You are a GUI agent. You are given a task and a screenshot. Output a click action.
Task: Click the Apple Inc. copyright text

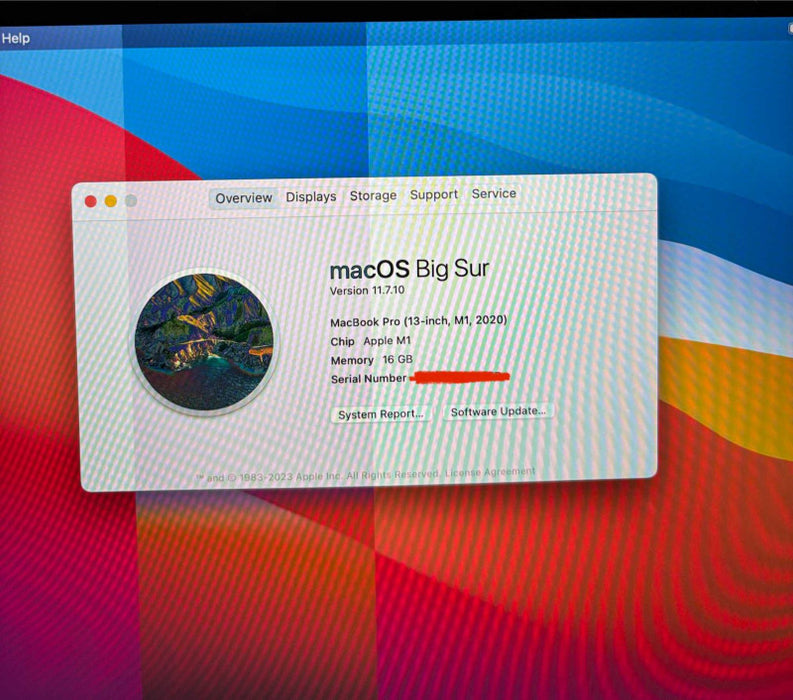319,476
